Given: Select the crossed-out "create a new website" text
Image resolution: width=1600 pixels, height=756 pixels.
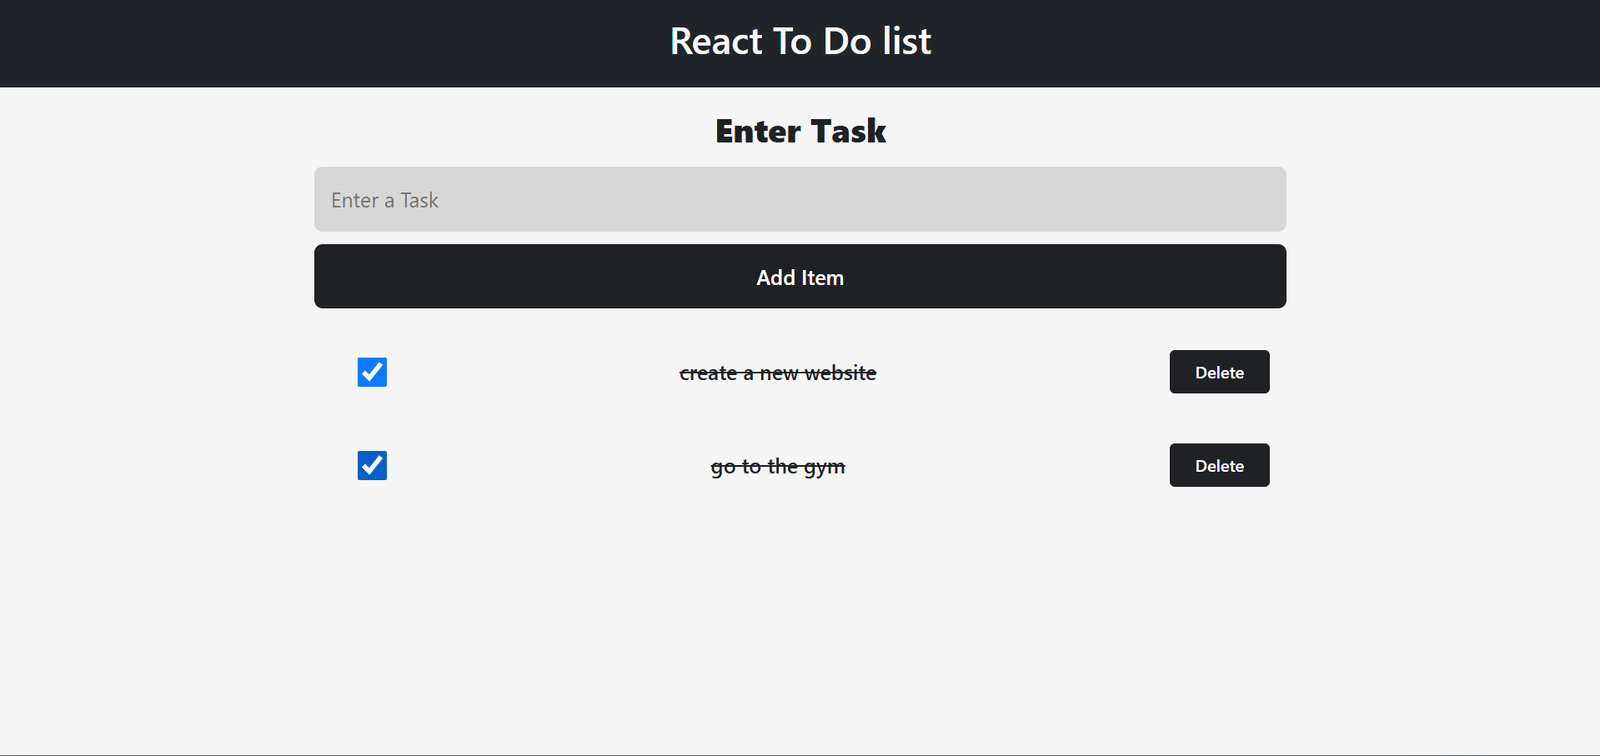Looking at the screenshot, I should (x=778, y=373).
